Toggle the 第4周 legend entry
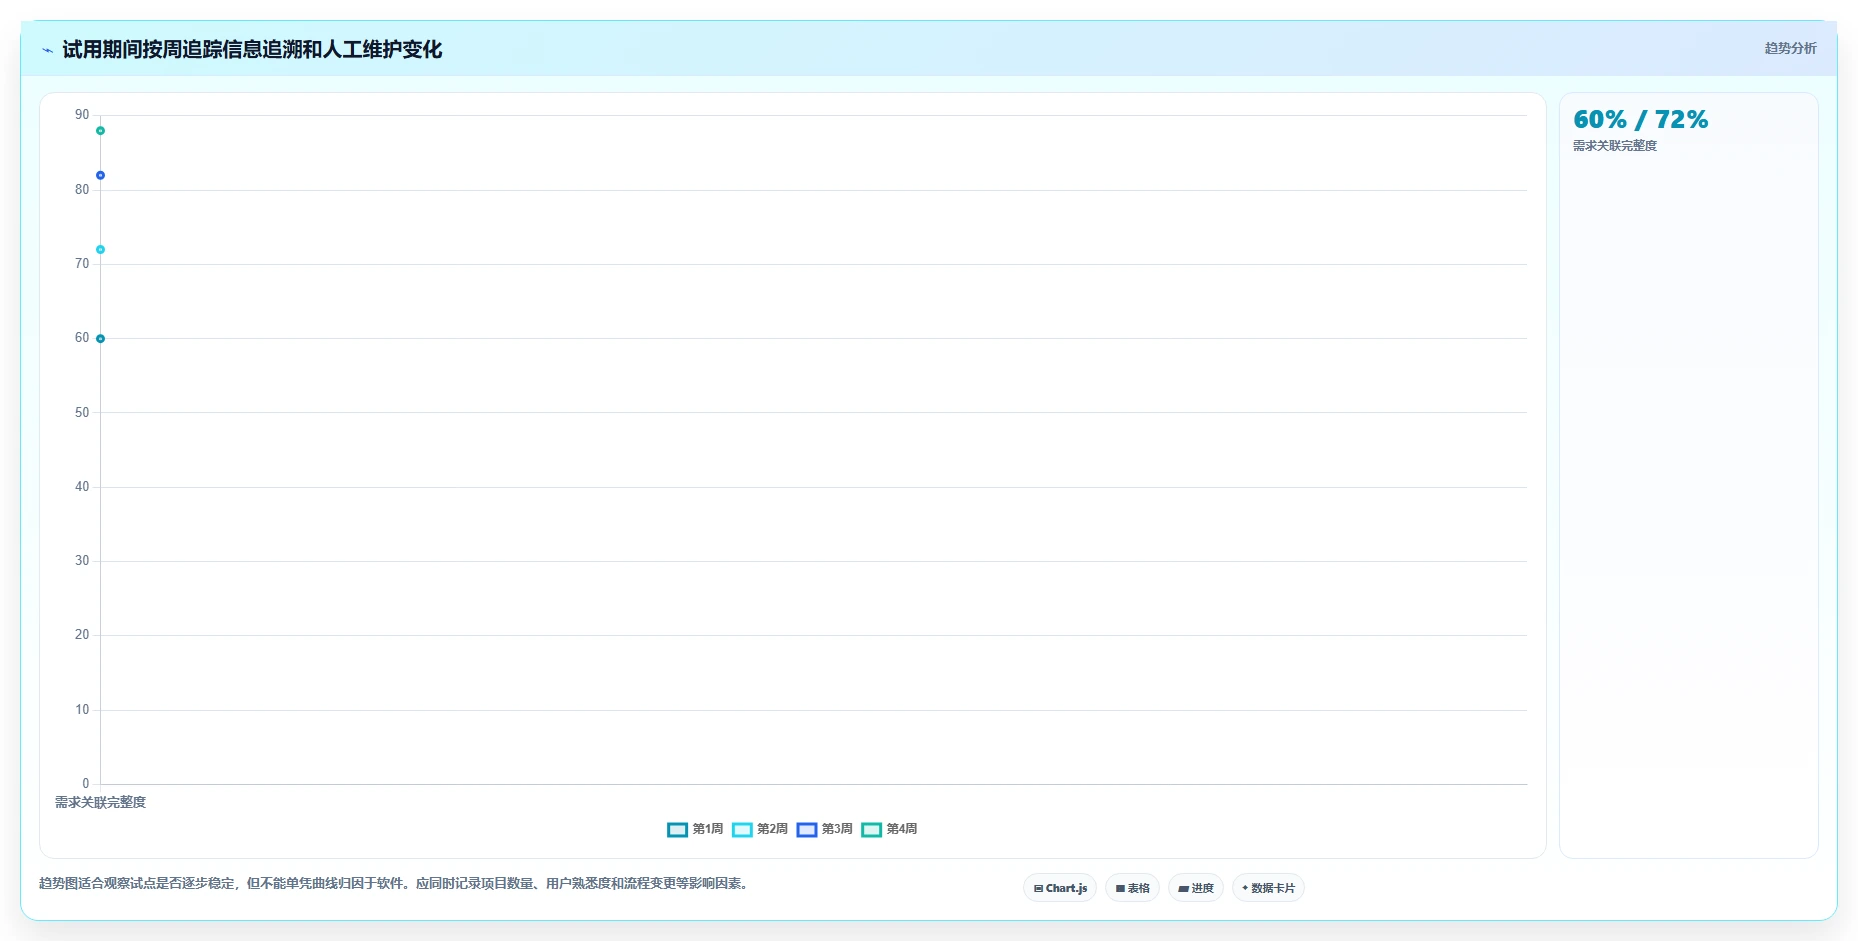Viewport: 1858px width, 941px height. [x=890, y=829]
